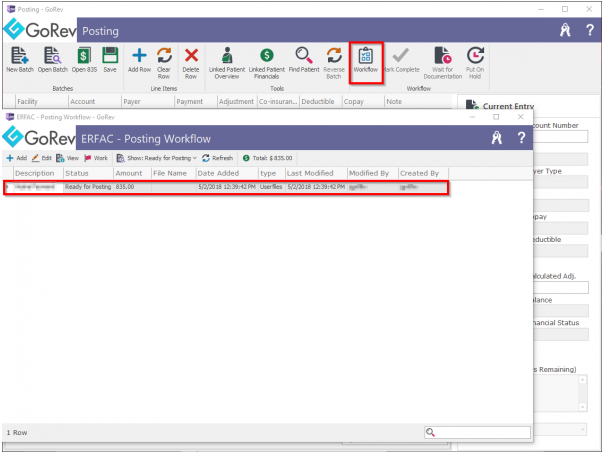Click Deductible column in Posting grid
Viewport: 604px width, 453px height.
(321, 102)
